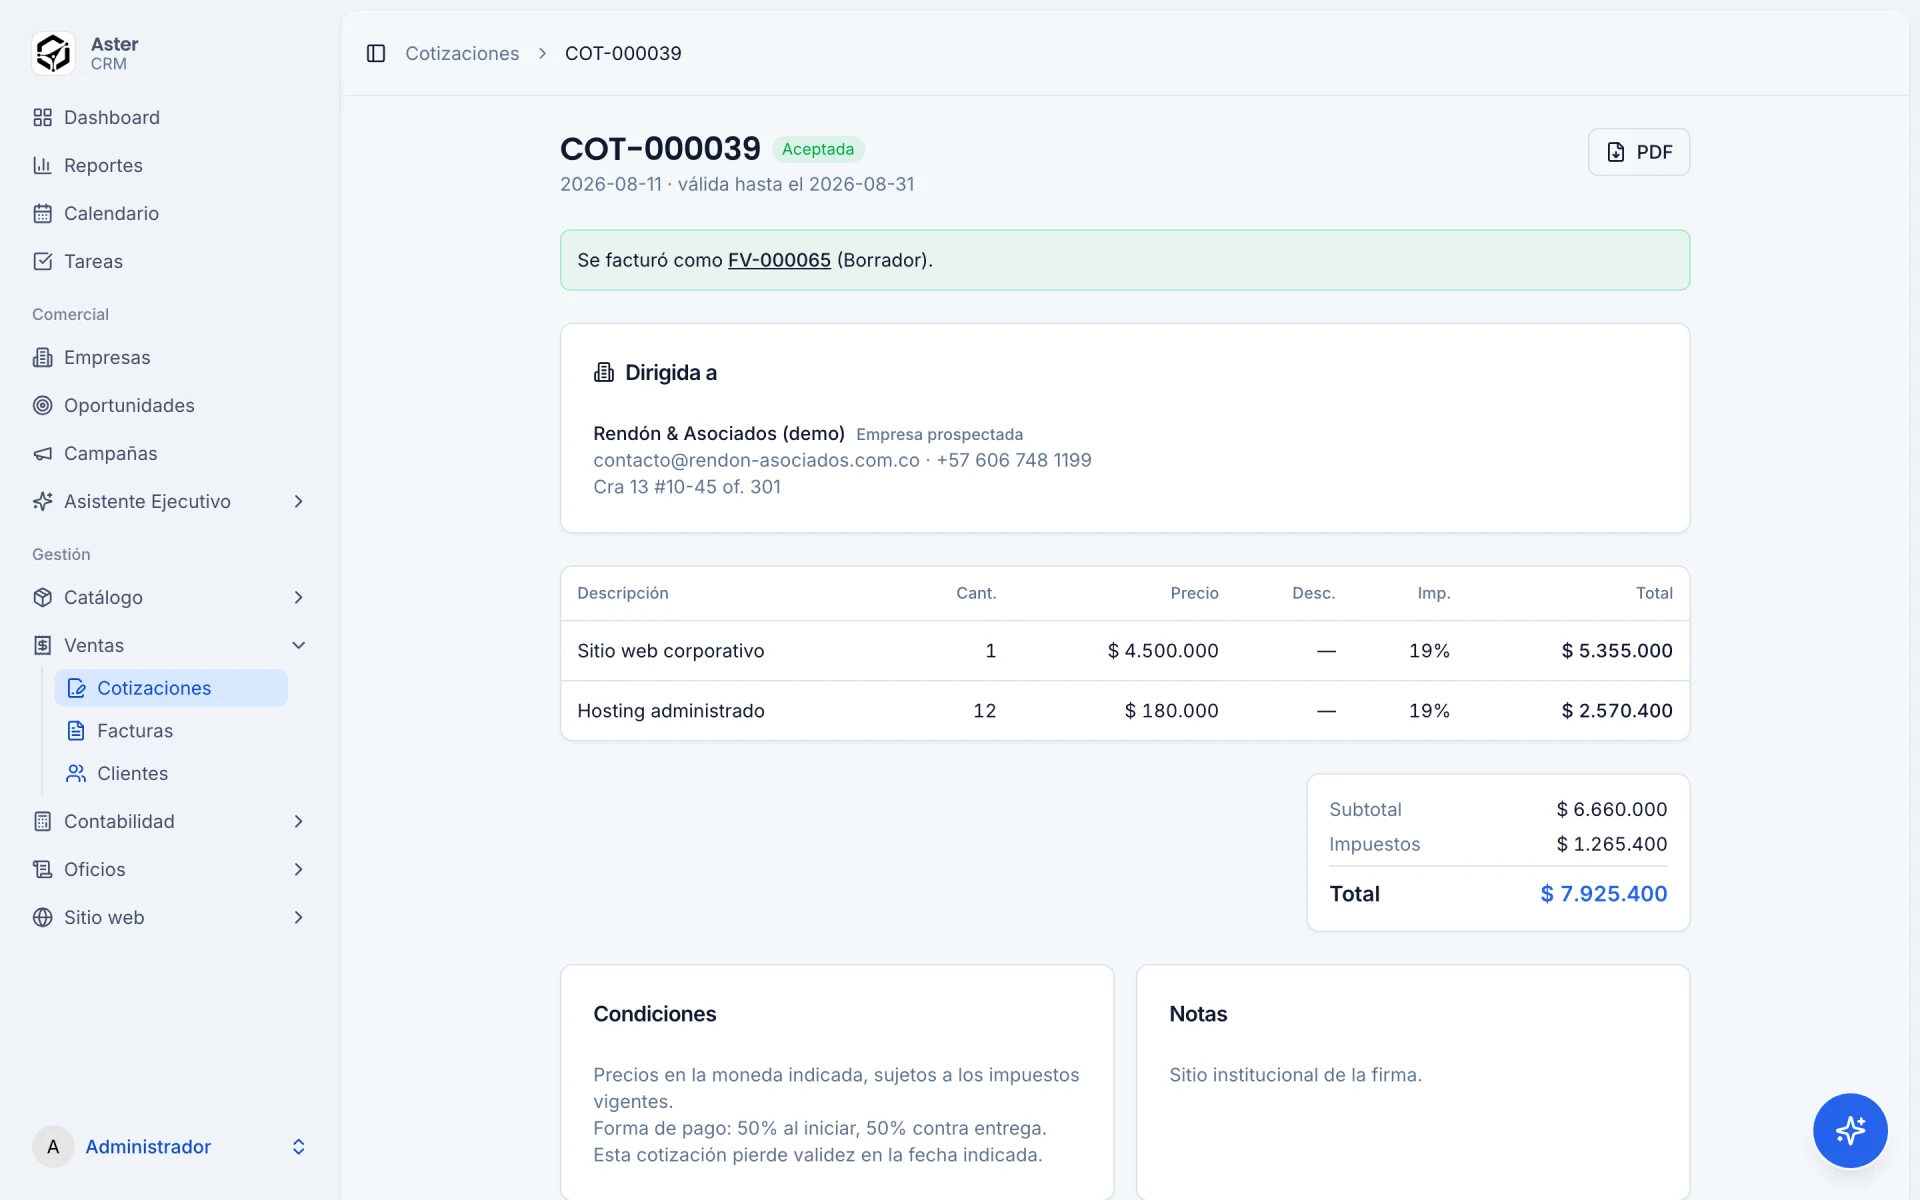This screenshot has height=1200, width=1920.
Task: Download the quotation as PDF
Action: [x=1639, y=152]
